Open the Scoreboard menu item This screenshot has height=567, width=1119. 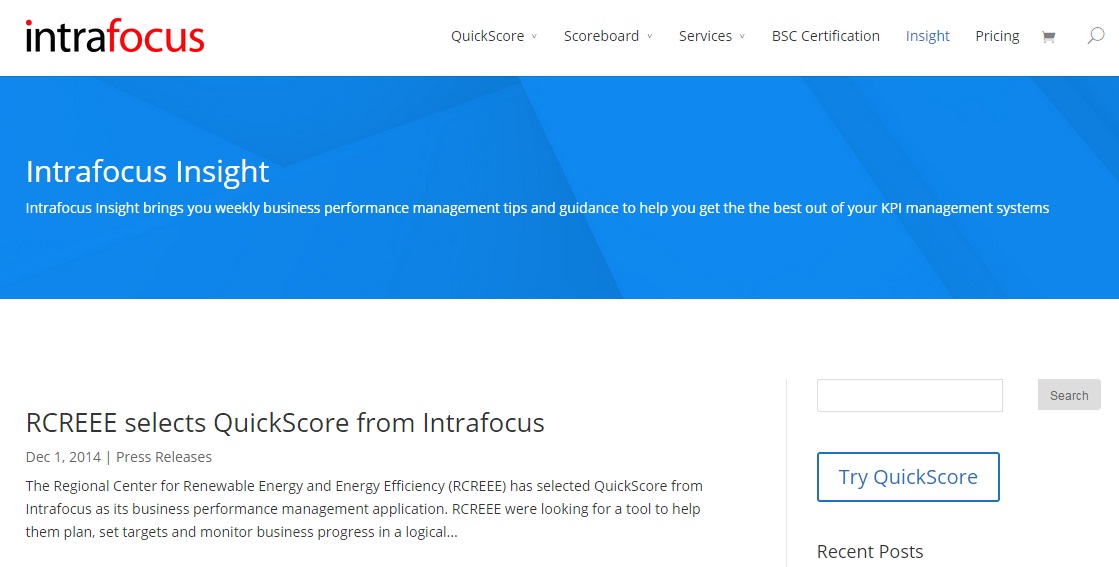coord(601,36)
